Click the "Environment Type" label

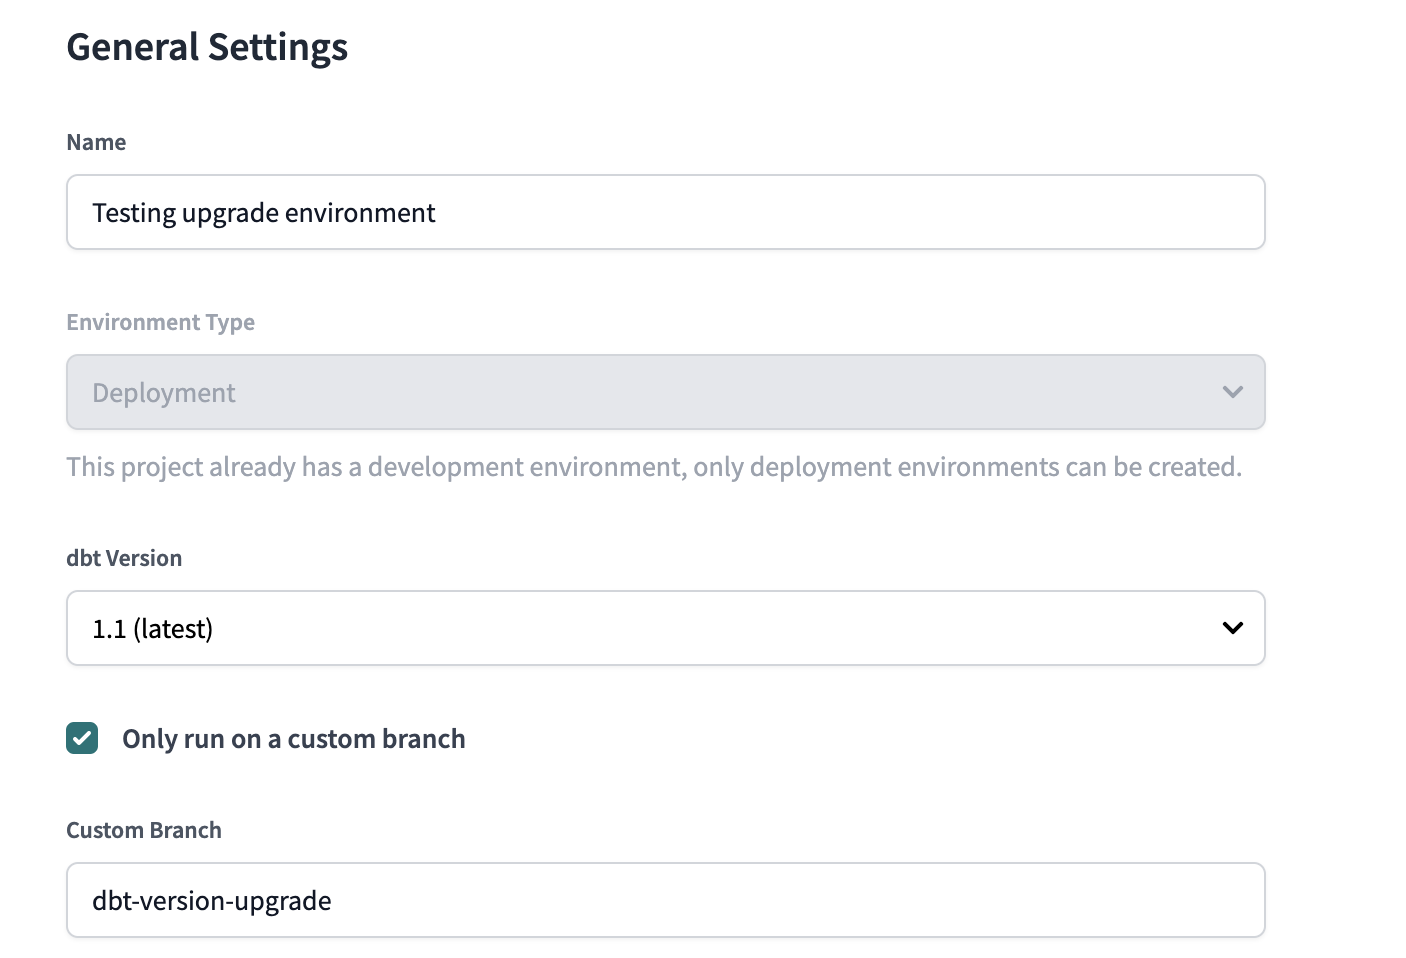tap(160, 321)
